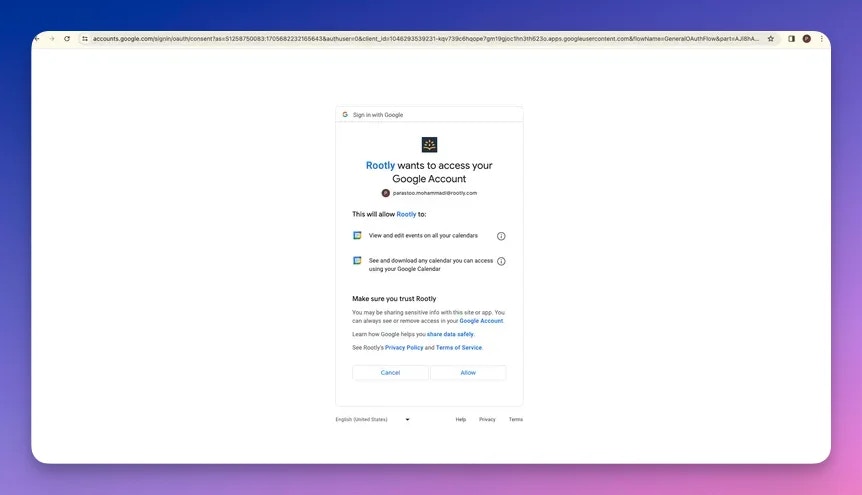Click the browser back arrow
The image size is (862, 495).
tap(37, 39)
